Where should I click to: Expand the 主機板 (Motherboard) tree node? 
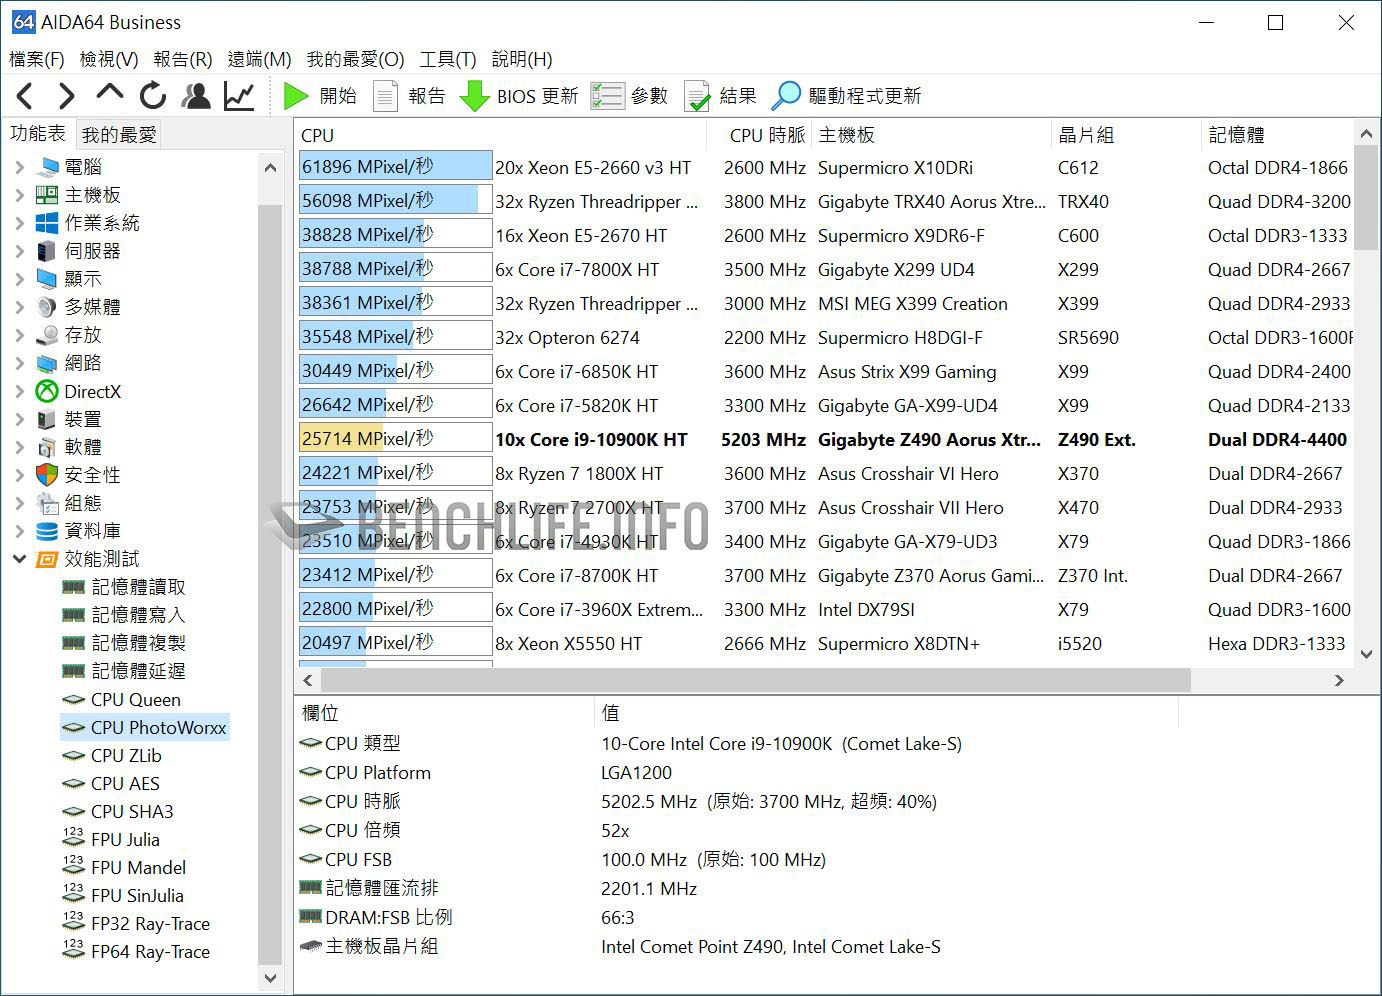click(x=20, y=195)
